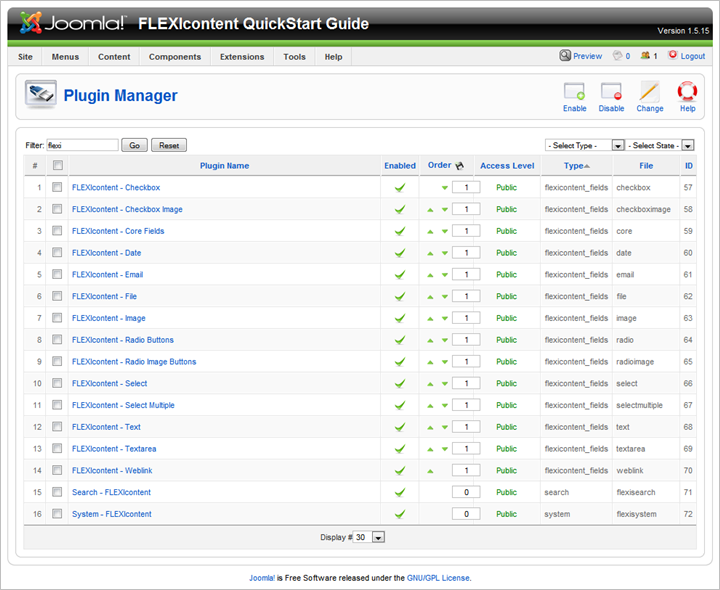Sort by Plugin Name column header

point(225,166)
